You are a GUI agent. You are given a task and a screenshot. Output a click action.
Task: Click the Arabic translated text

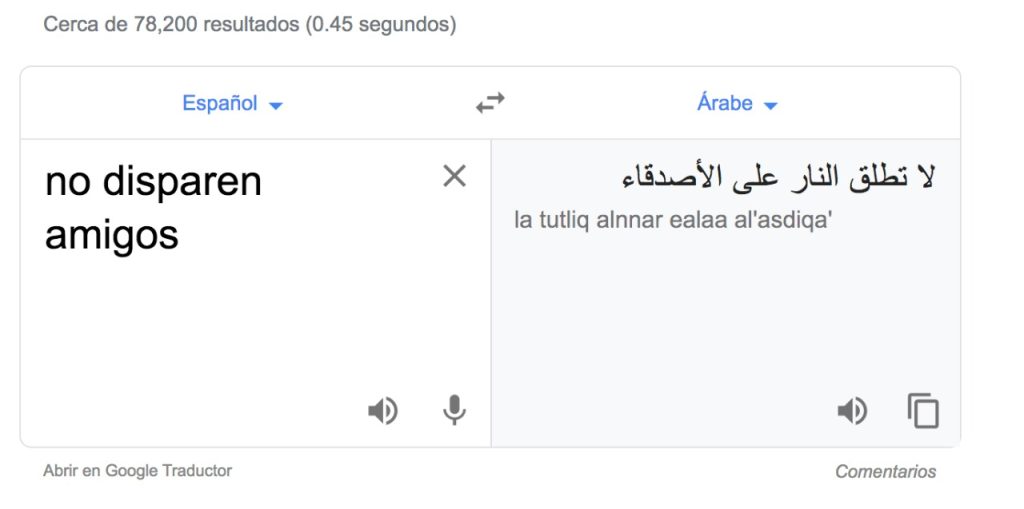(775, 179)
